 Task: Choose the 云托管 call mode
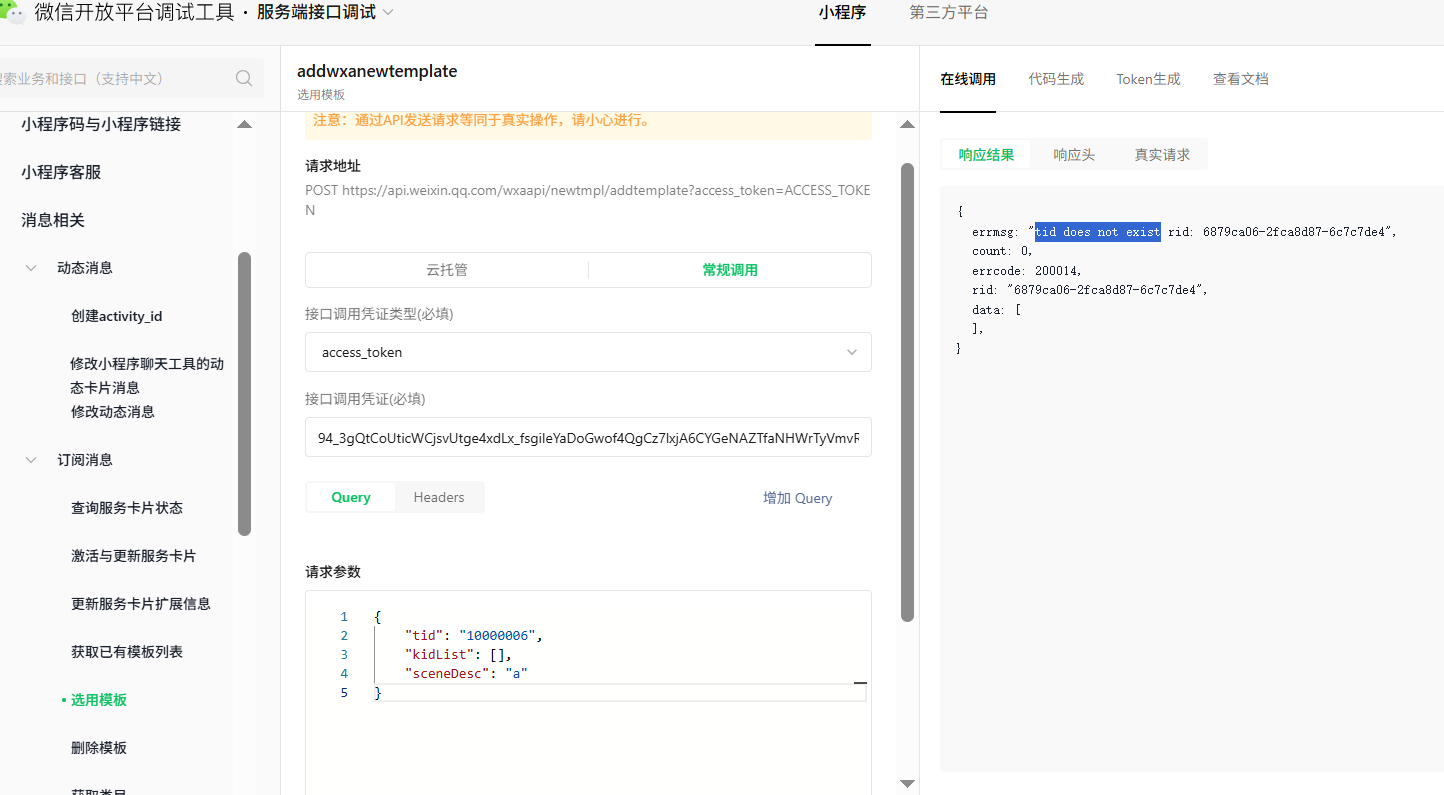447,270
